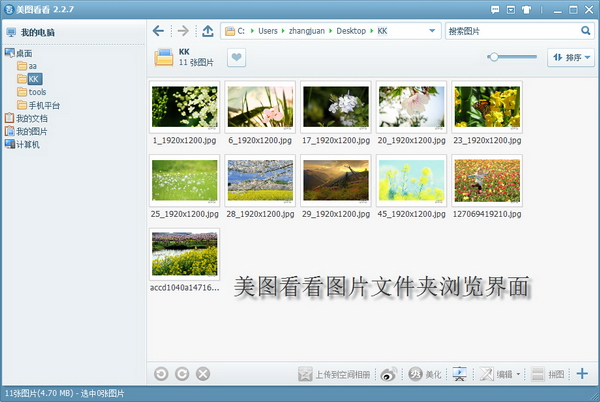Open 拼图 collage tool
This screenshot has width=600, height=402.
(548, 374)
